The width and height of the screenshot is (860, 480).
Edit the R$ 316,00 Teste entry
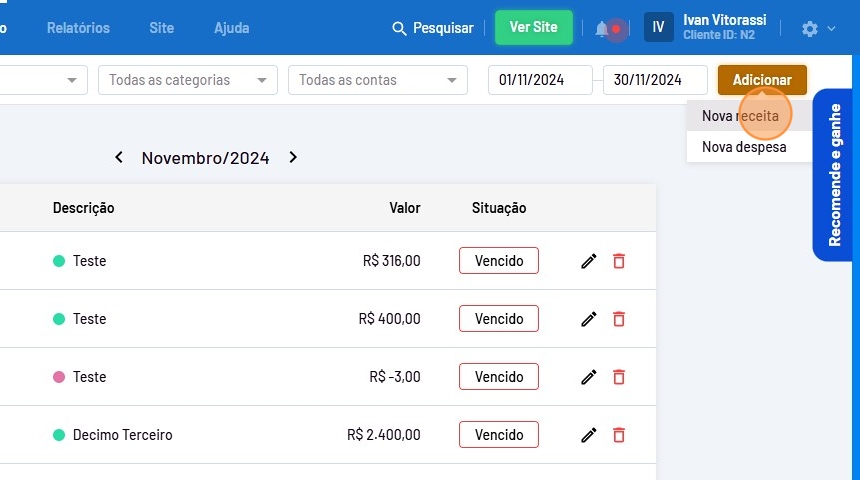coord(589,261)
